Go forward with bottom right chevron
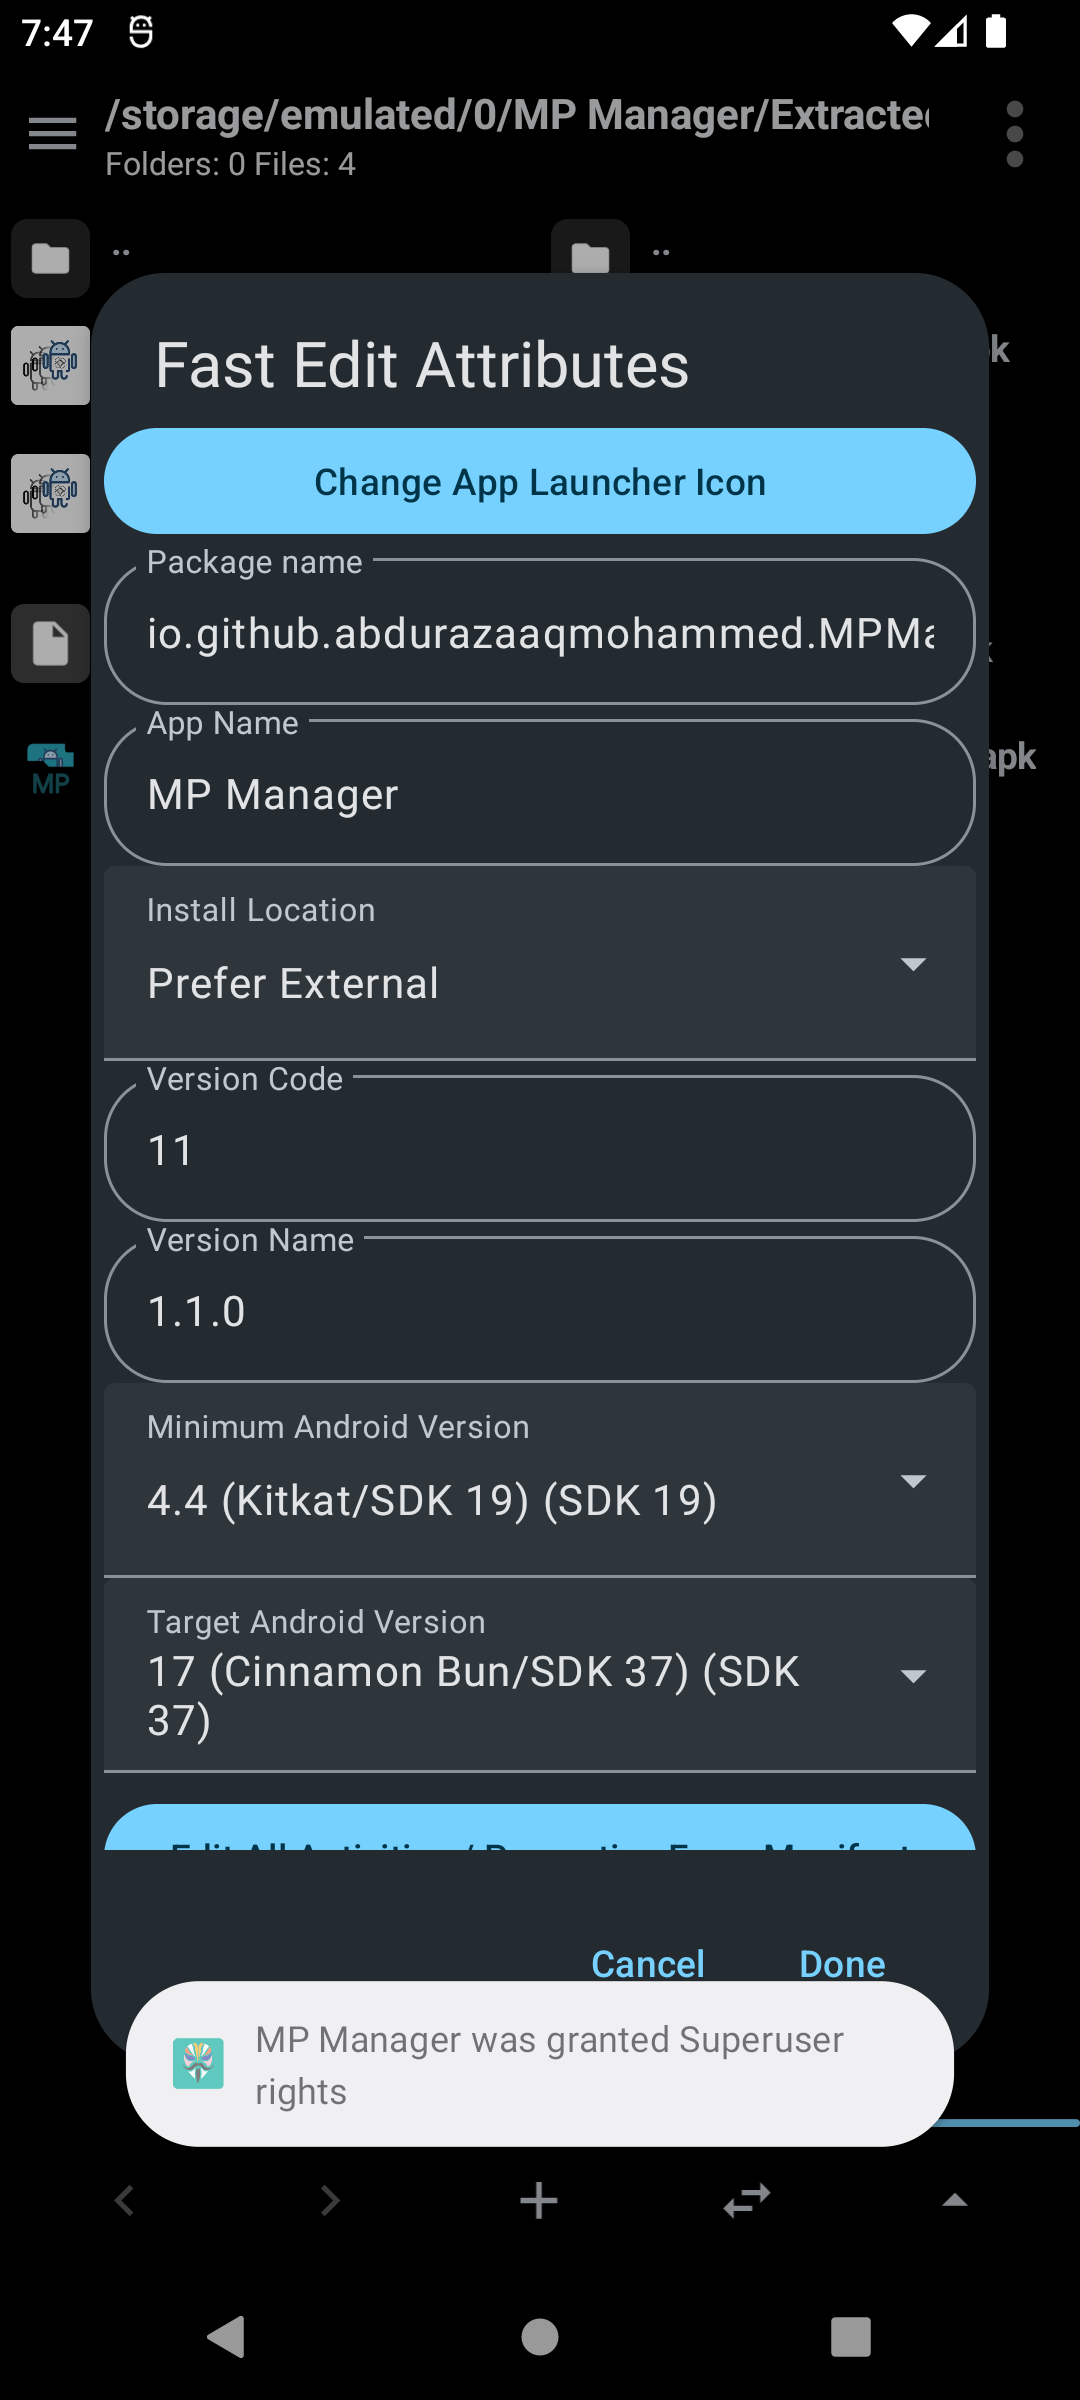Viewport: 1080px width, 2400px height. pyautogui.click(x=330, y=2200)
